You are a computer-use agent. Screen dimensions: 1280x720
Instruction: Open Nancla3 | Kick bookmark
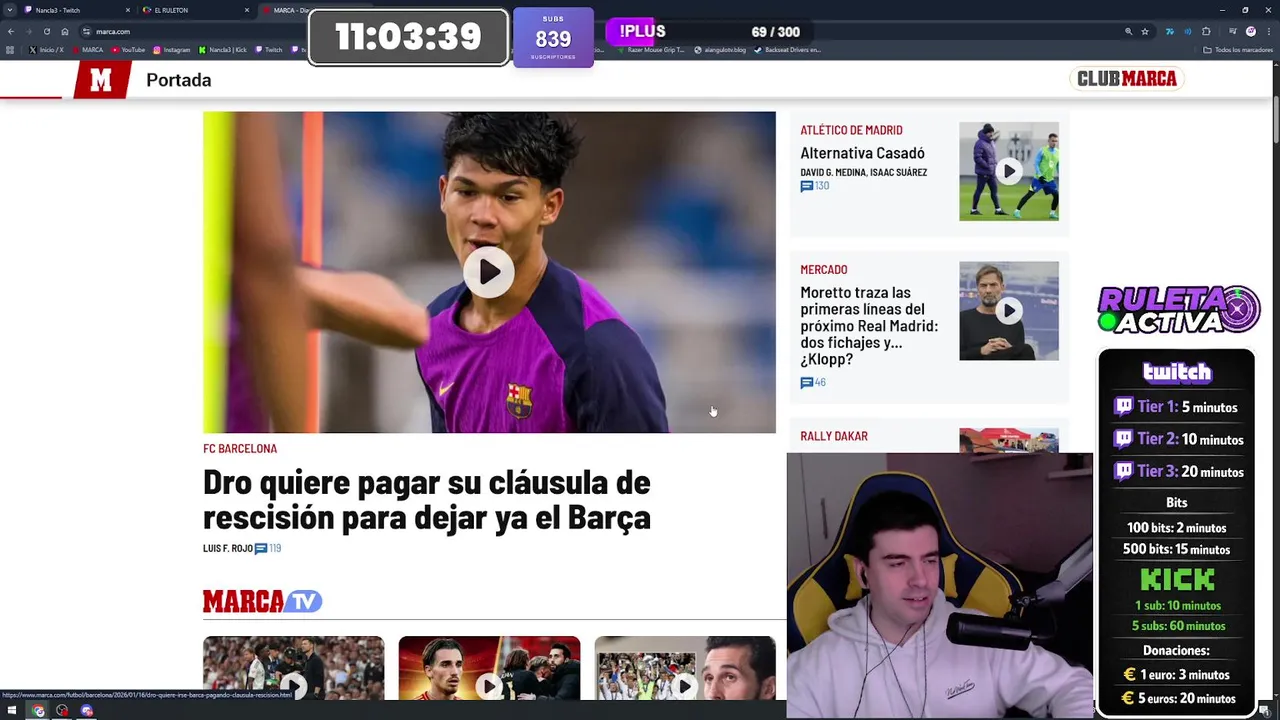223,49
